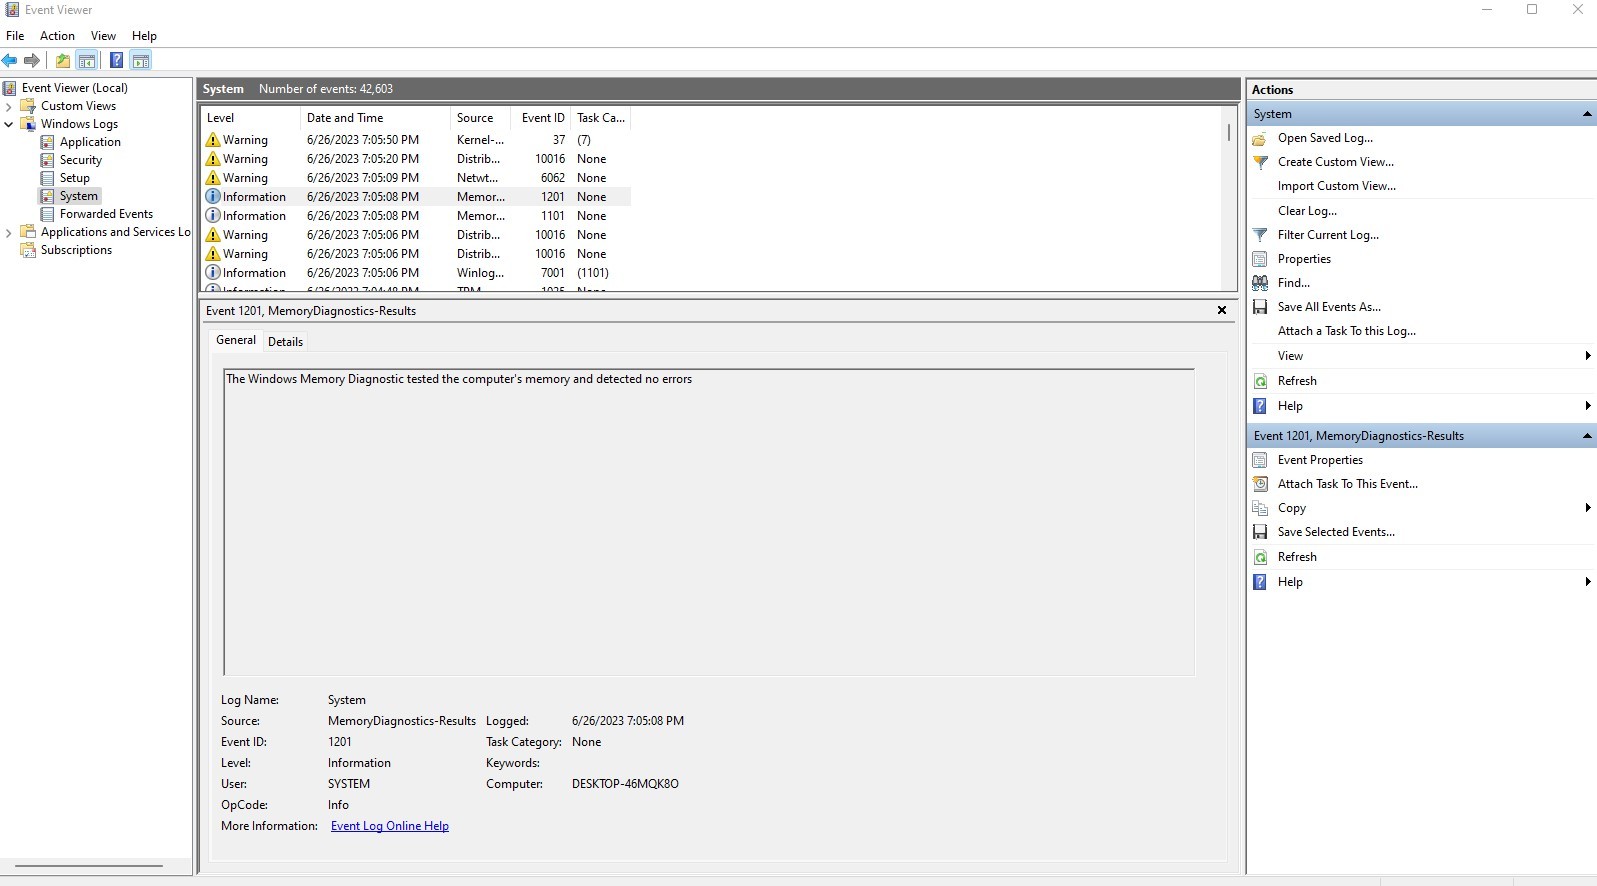Click the Create Custom View funnel icon

click(x=1260, y=162)
